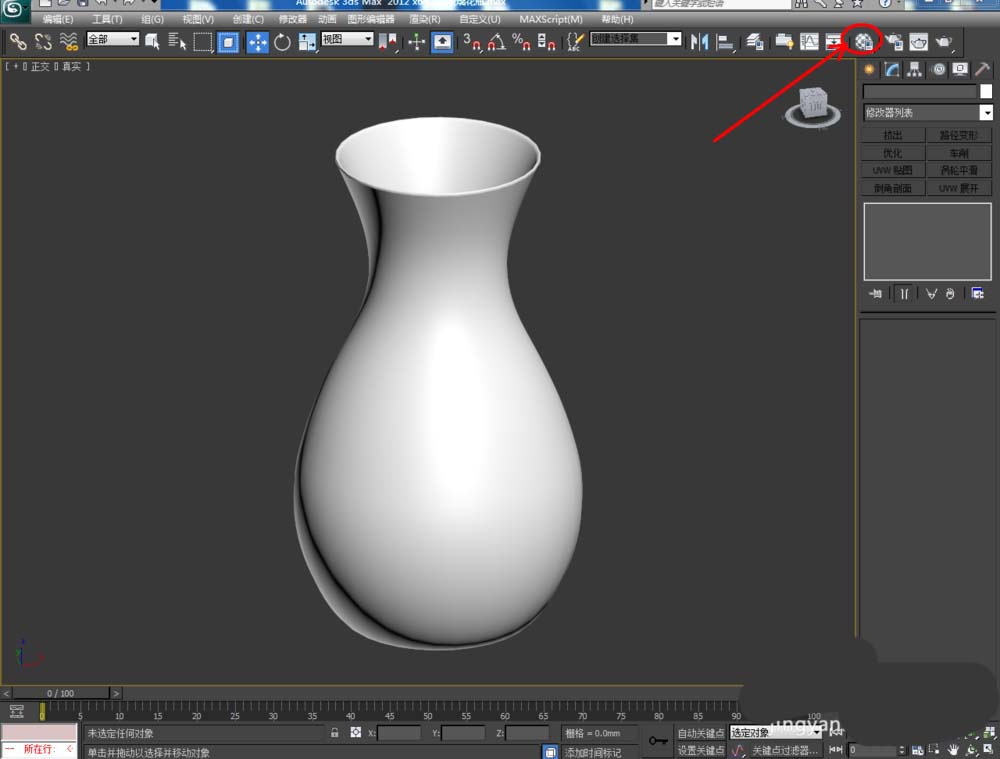Click the 车削 lathe modifier button

coord(959,153)
